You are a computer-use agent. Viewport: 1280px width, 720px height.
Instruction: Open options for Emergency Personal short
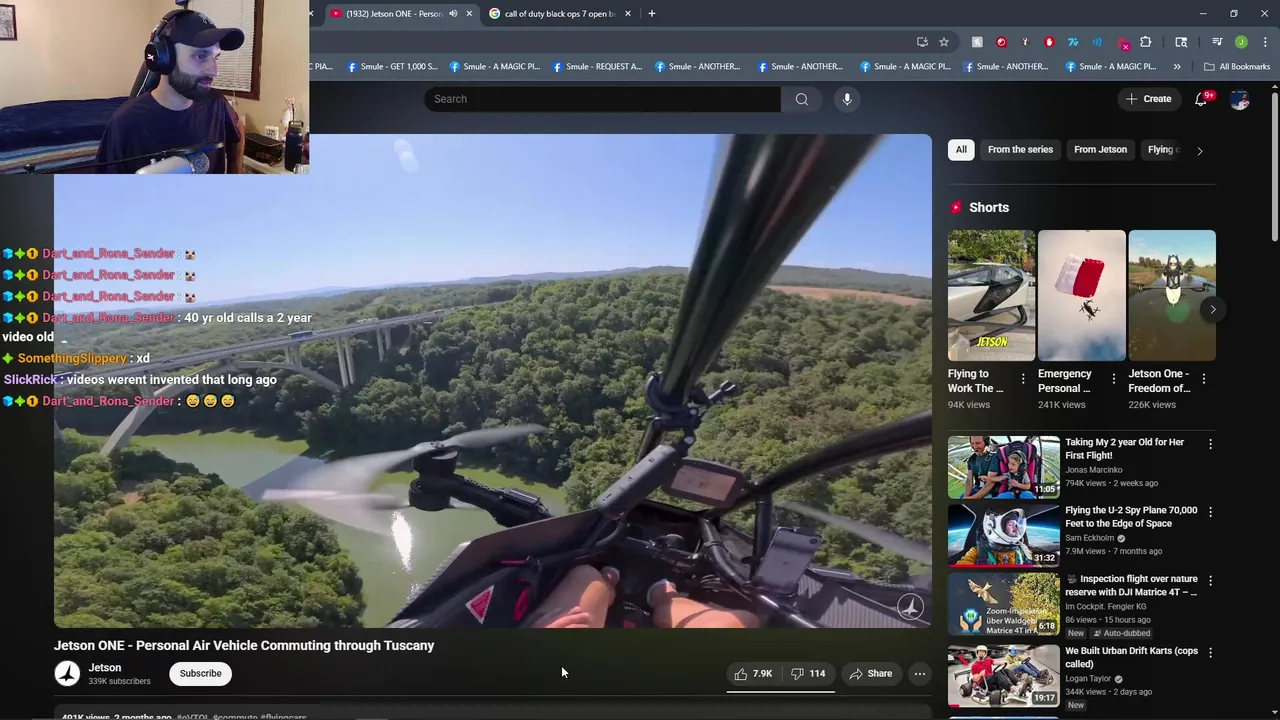[x=1113, y=379]
